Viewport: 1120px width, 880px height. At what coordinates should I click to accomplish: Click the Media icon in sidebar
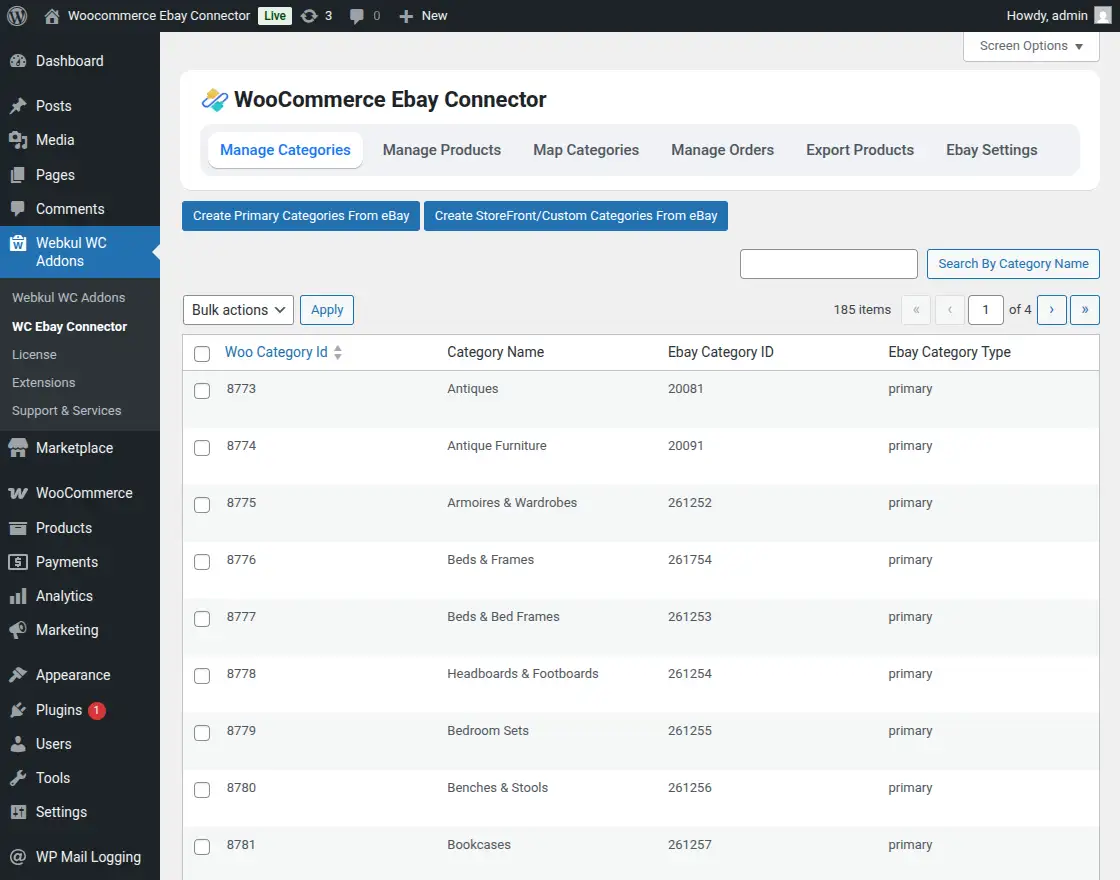(x=18, y=140)
